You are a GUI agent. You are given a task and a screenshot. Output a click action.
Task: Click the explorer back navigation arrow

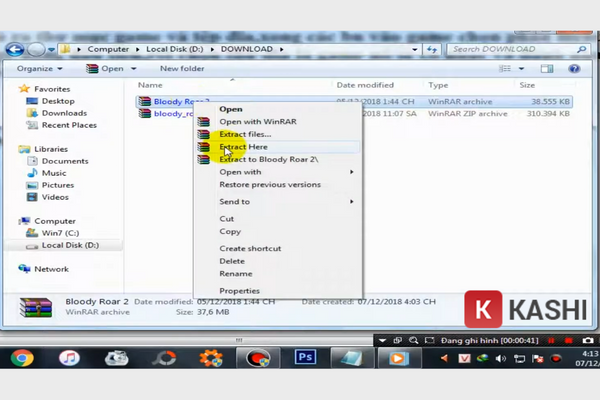pos(15,49)
